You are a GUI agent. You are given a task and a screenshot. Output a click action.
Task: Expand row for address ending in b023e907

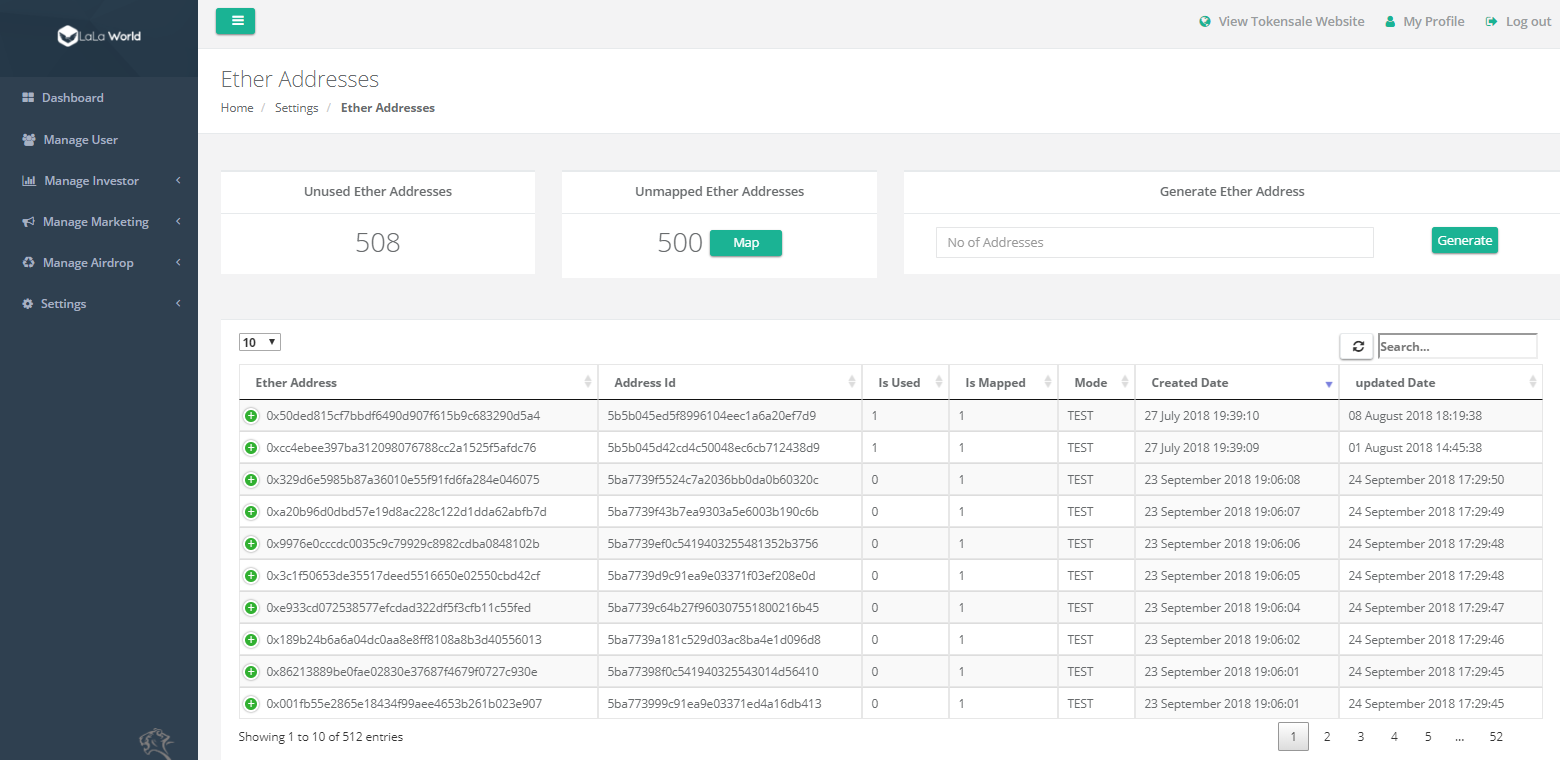(x=250, y=703)
